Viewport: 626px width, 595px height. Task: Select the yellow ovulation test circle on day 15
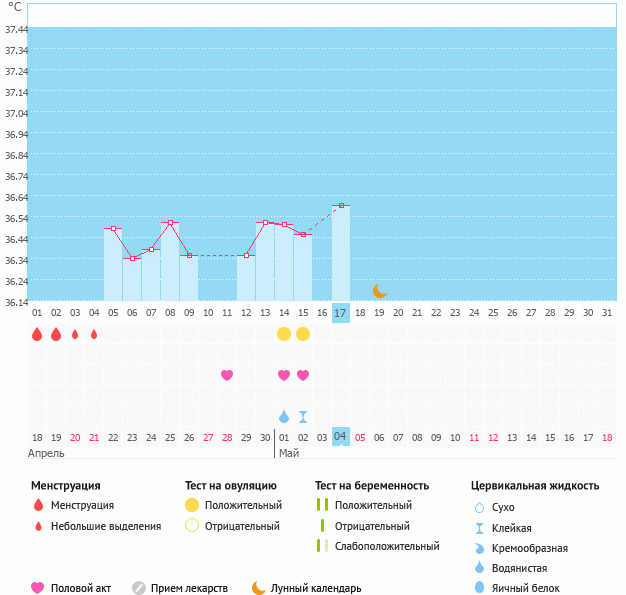[x=303, y=334]
